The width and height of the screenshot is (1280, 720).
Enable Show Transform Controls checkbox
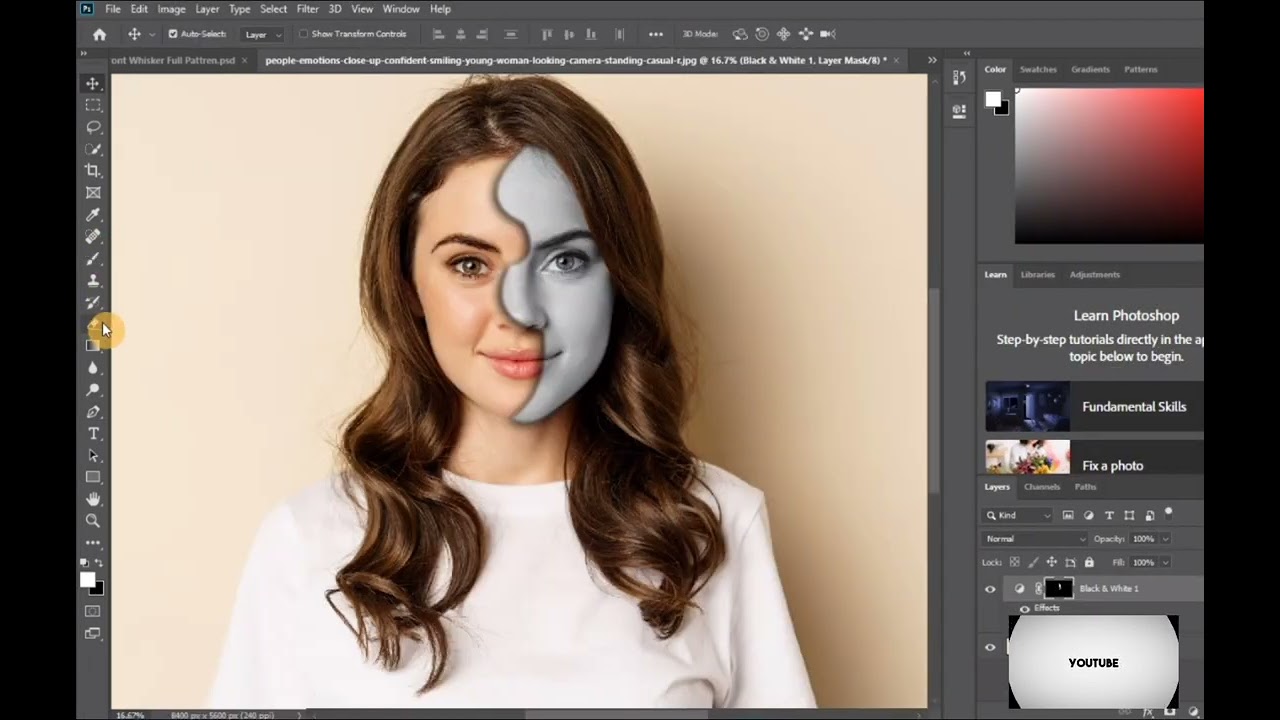[x=303, y=34]
